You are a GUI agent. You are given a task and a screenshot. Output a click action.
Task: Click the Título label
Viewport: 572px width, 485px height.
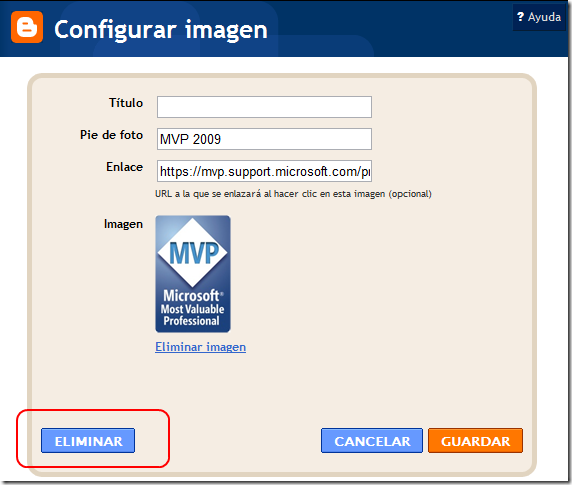[x=126, y=103]
